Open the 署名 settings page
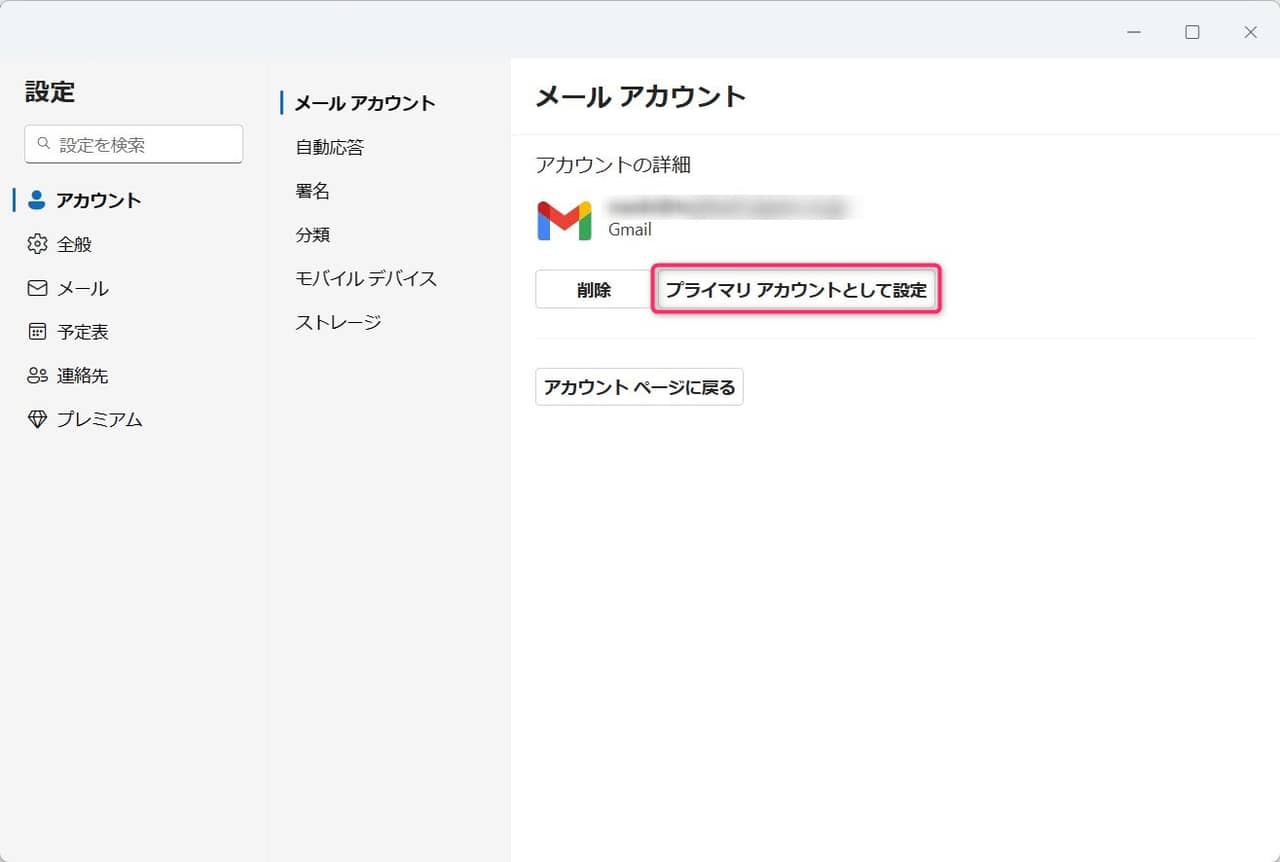 click(312, 191)
